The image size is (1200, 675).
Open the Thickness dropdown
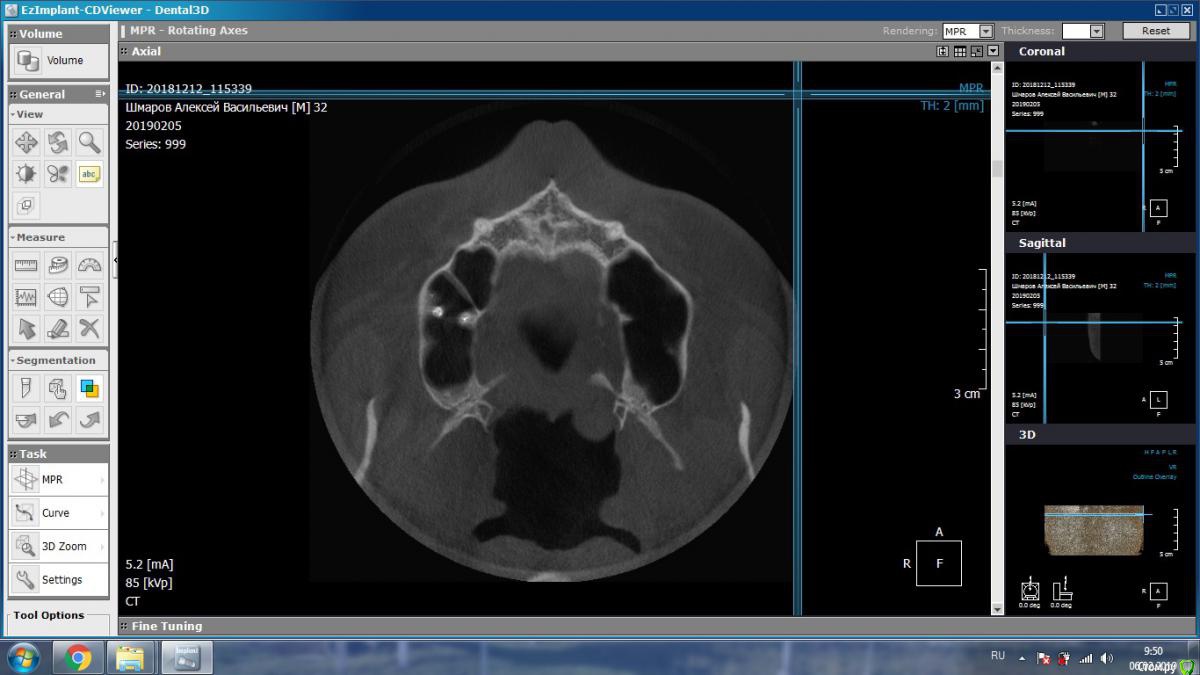point(1096,31)
